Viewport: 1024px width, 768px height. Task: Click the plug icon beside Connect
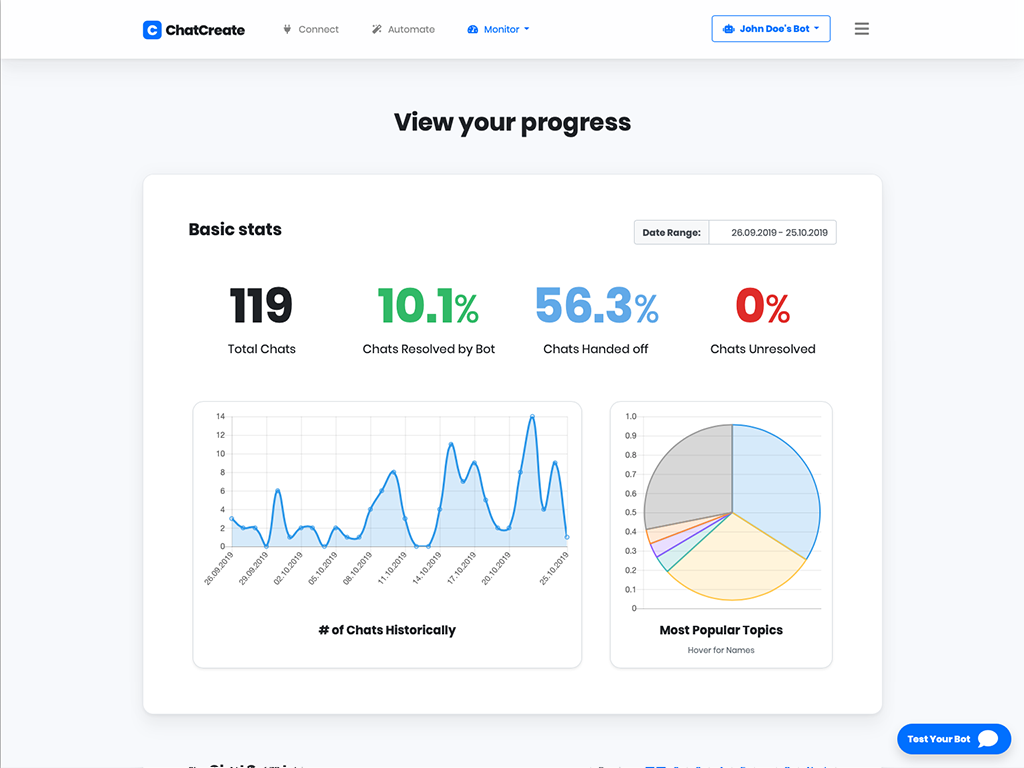click(287, 29)
